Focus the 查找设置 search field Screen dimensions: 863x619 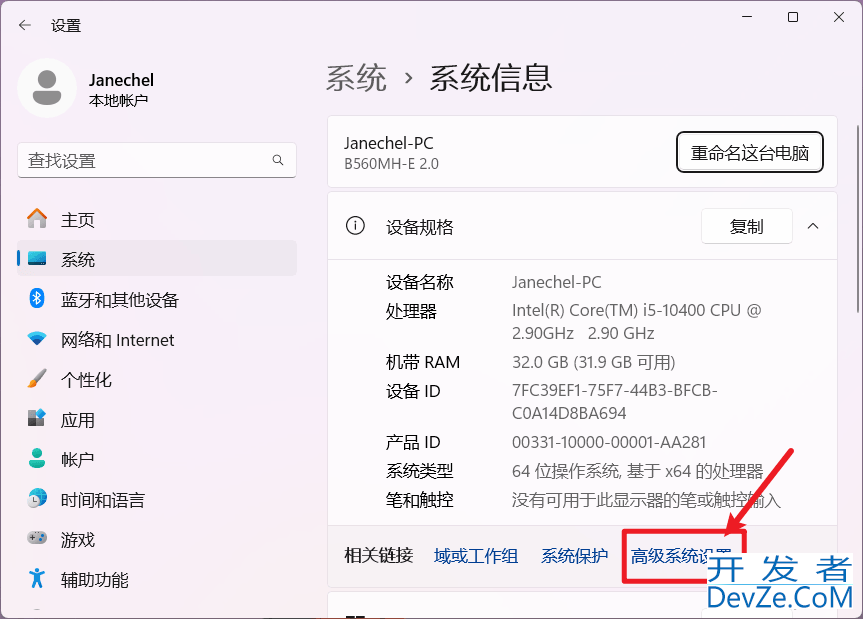[x=157, y=160]
